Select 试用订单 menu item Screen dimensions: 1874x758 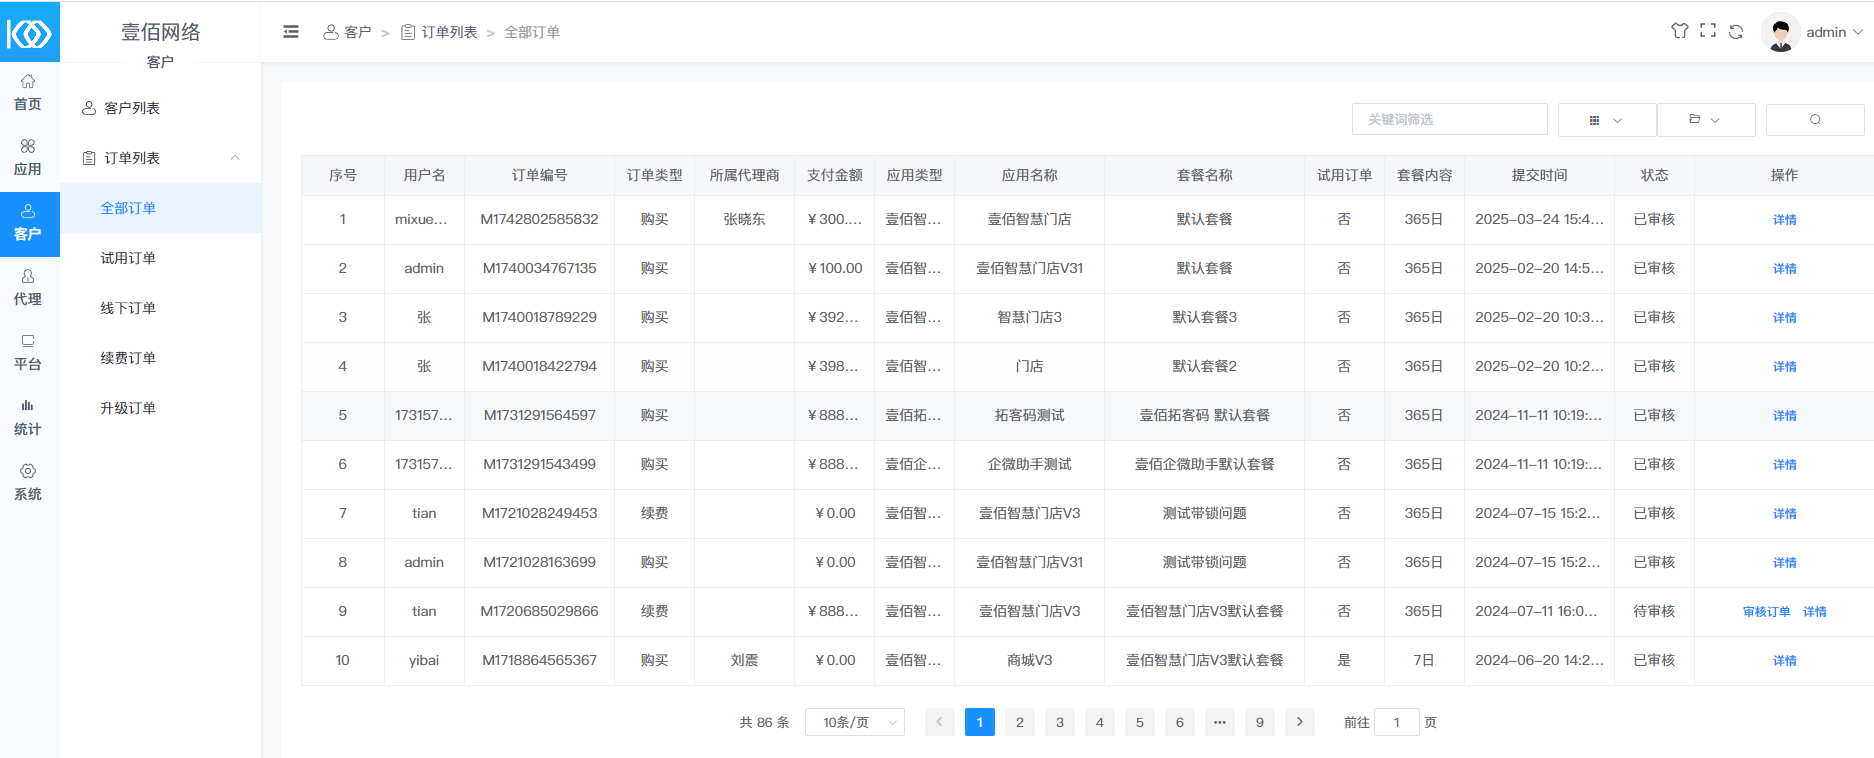(x=161, y=258)
